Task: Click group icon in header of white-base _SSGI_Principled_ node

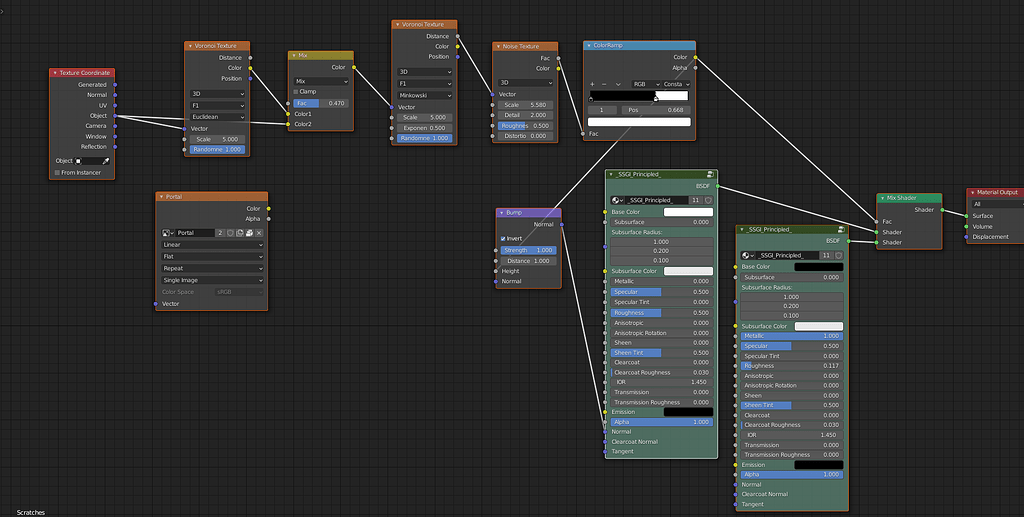Action: pyautogui.click(x=710, y=174)
